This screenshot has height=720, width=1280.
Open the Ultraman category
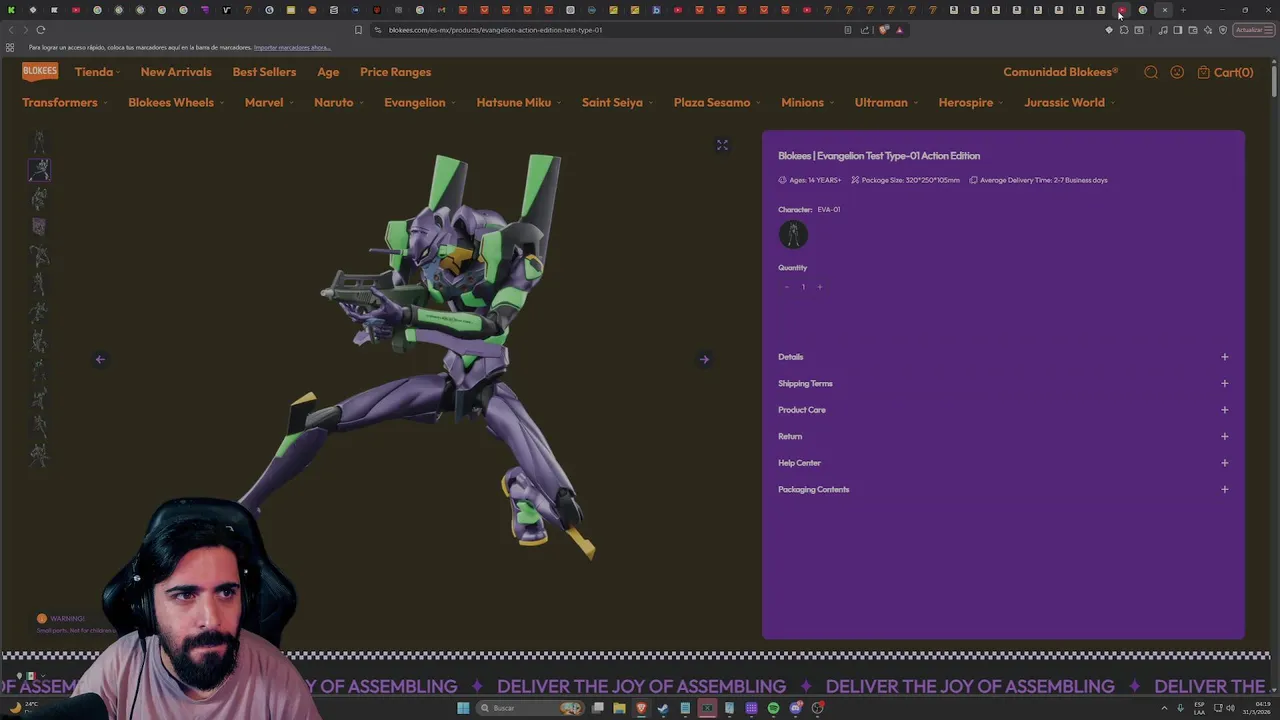click(886, 102)
